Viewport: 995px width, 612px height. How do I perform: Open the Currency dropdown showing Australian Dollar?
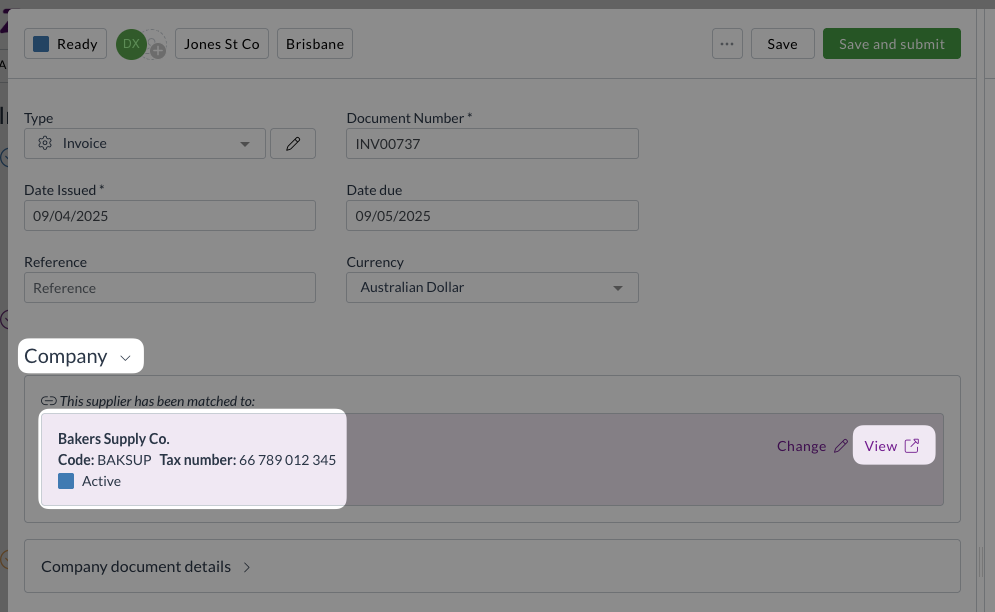coord(492,288)
